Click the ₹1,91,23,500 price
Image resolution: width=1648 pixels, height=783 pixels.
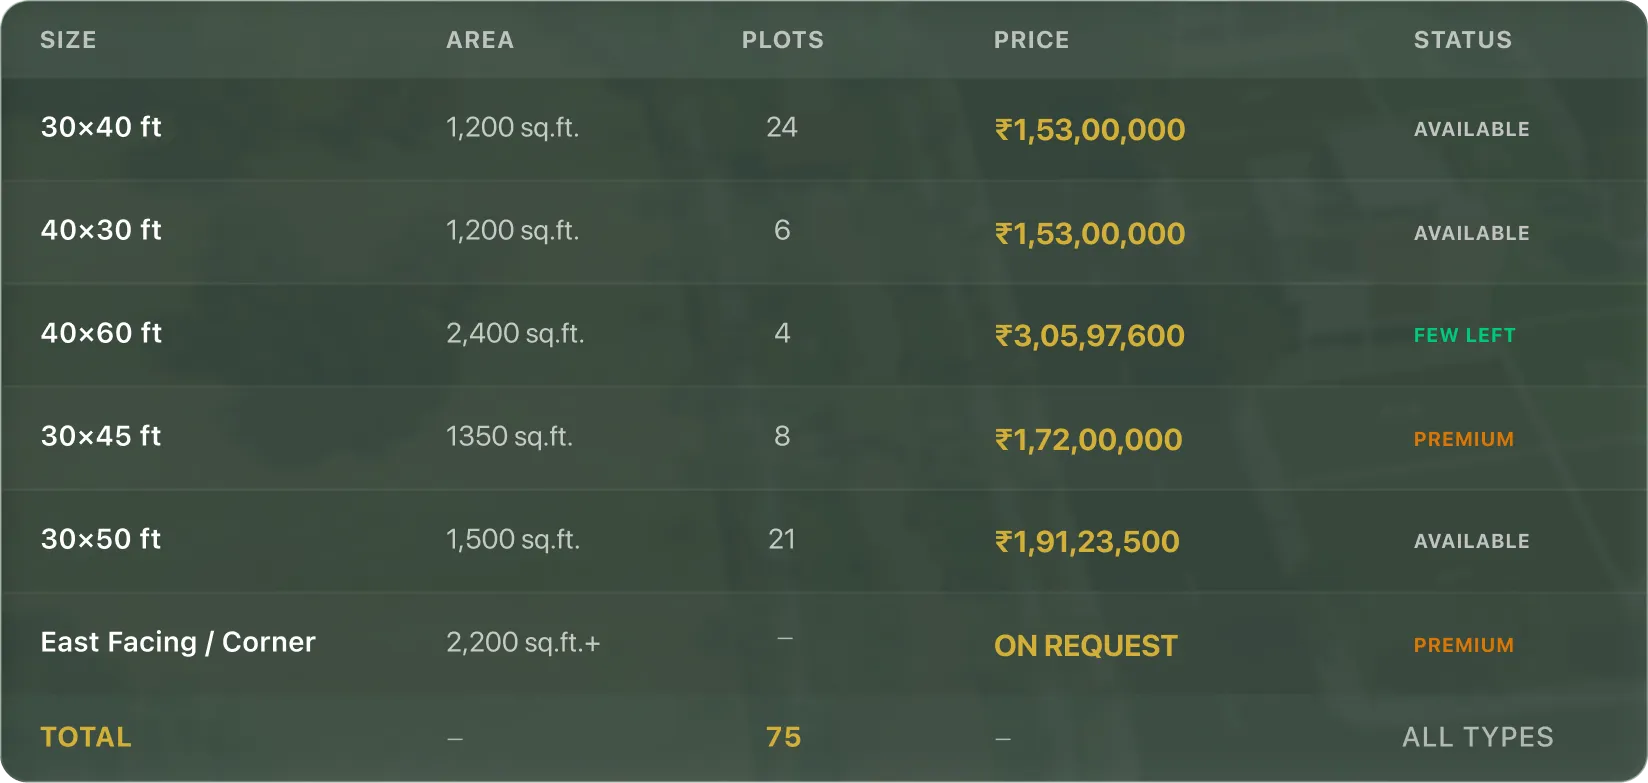point(1087,542)
